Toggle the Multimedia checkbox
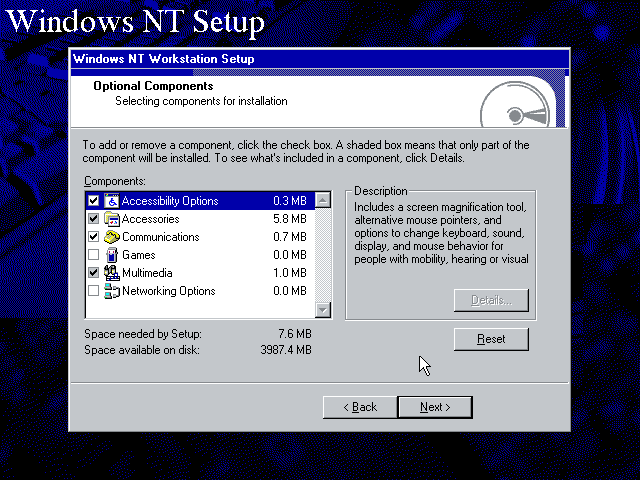The image size is (640, 480). click(93, 273)
